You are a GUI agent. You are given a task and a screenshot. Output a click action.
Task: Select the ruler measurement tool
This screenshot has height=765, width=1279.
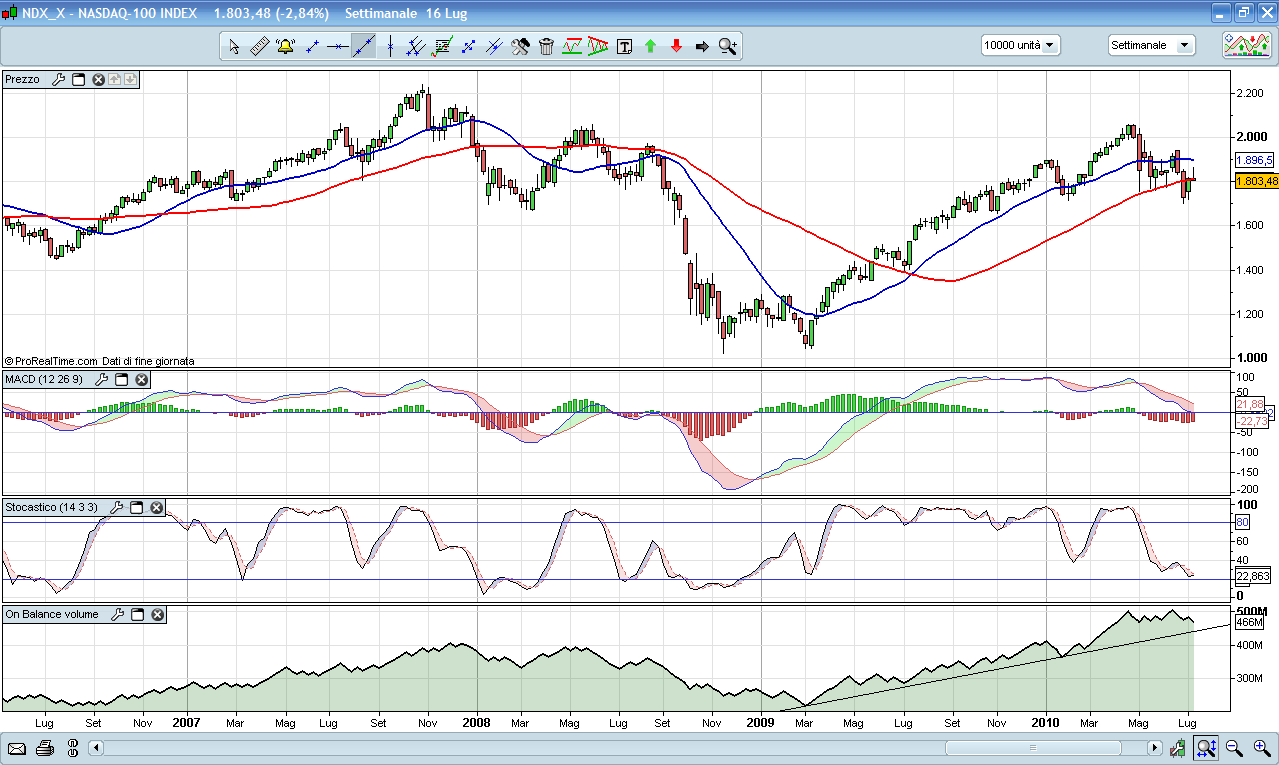click(259, 46)
